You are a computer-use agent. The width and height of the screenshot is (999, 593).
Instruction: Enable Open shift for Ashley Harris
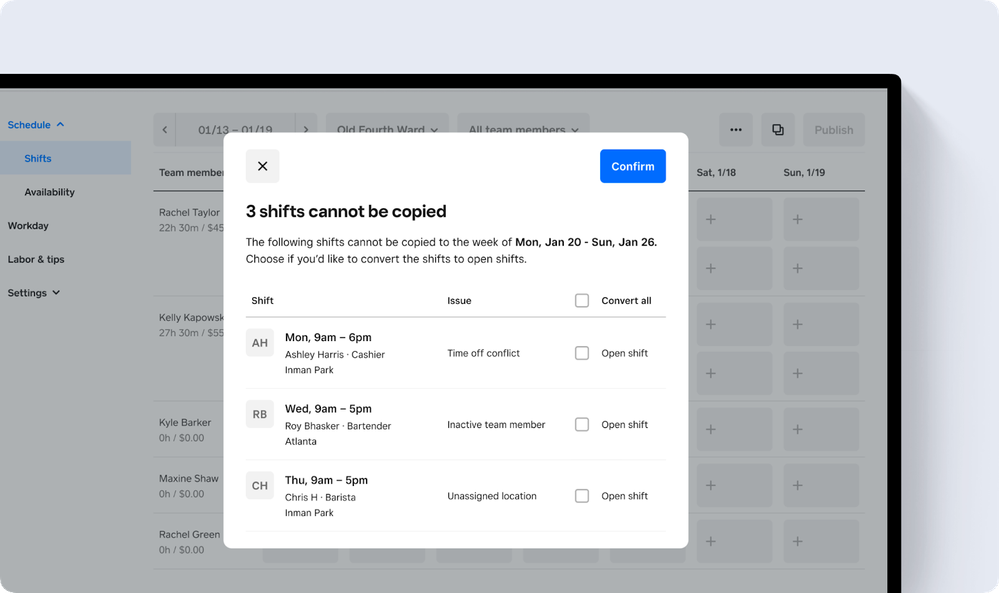[x=582, y=353]
